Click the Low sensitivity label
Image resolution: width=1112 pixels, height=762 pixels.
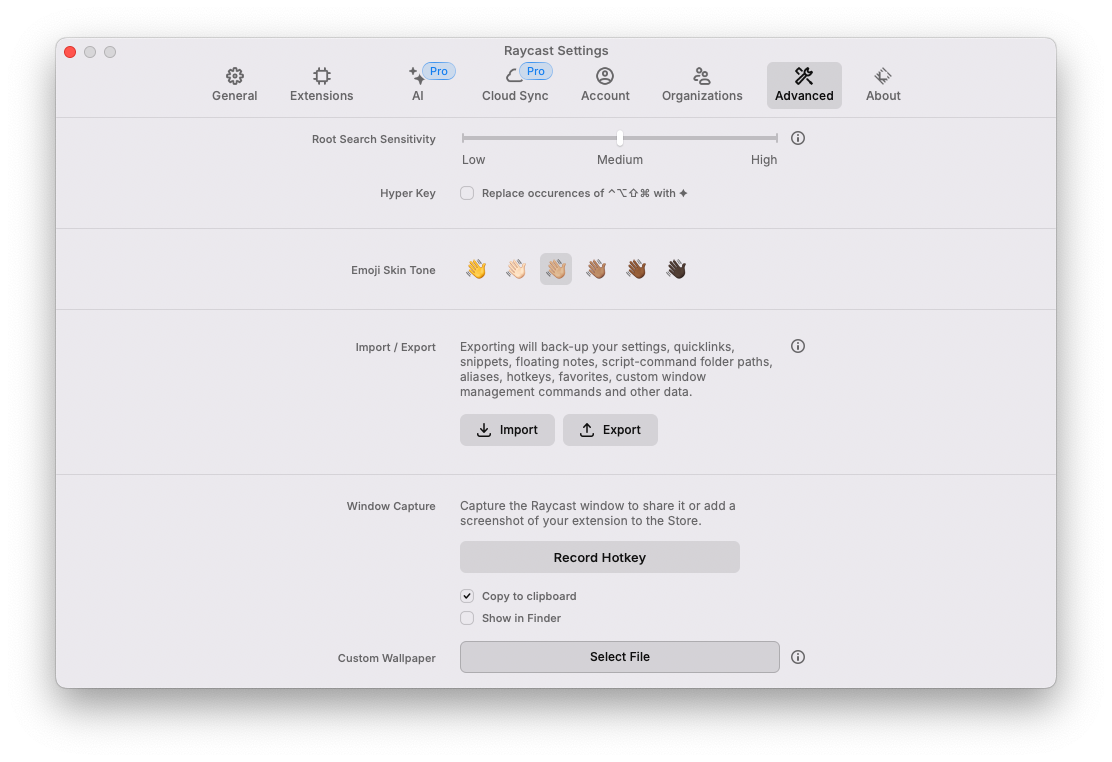(x=473, y=160)
